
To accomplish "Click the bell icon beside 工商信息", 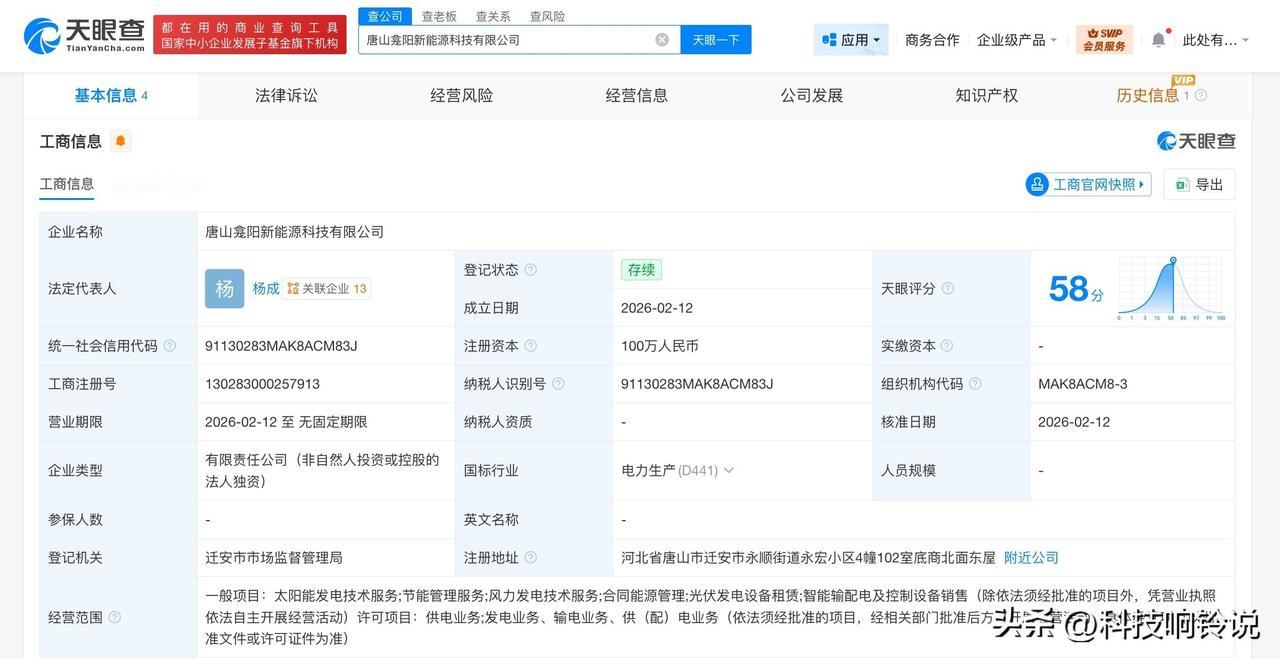I will 120,141.
